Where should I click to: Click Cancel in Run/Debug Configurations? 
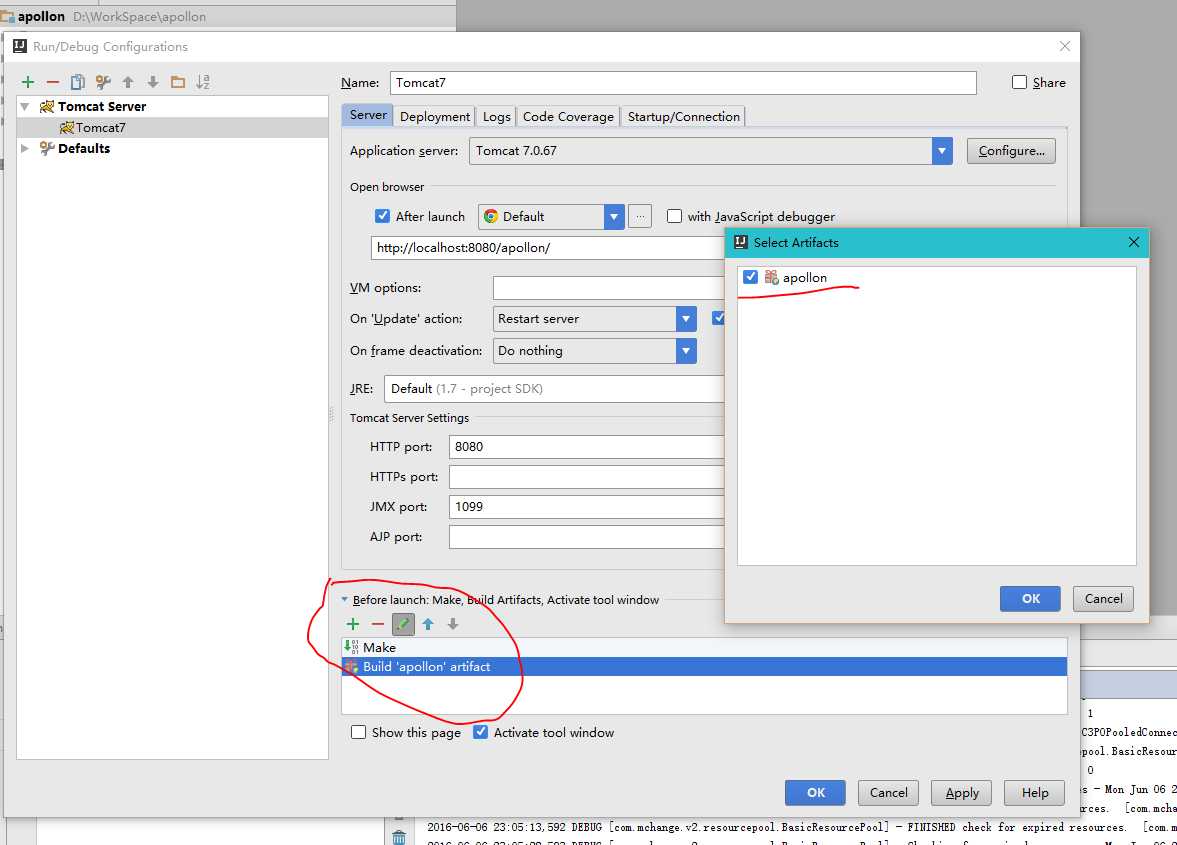pyautogui.click(x=888, y=792)
